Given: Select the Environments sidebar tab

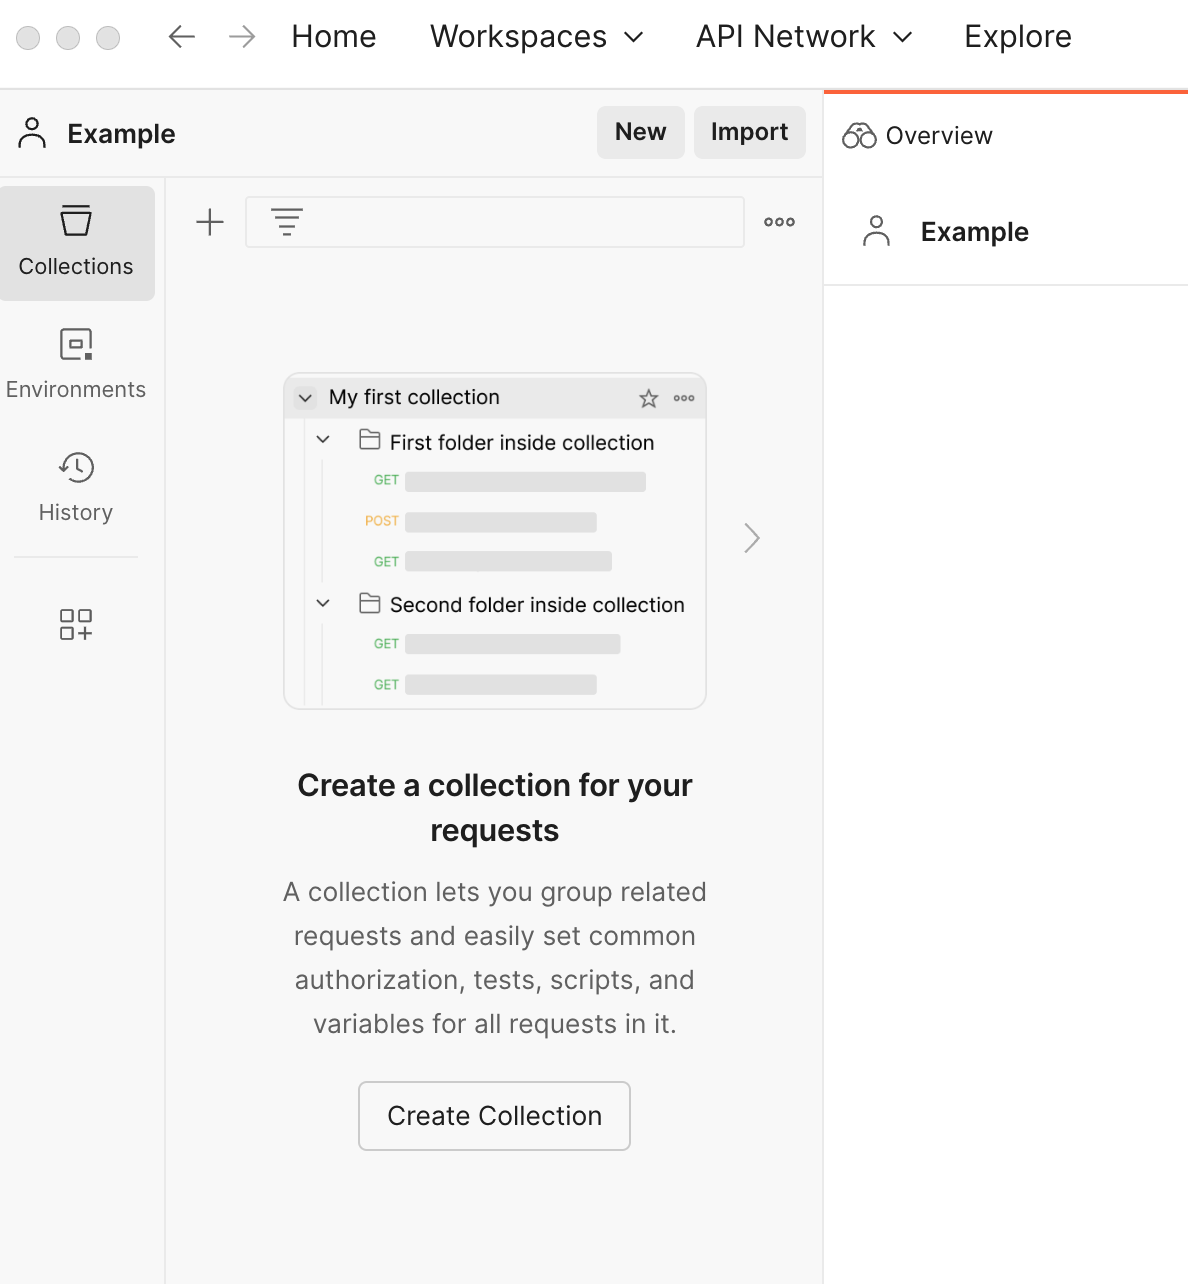Looking at the screenshot, I should 76,365.
